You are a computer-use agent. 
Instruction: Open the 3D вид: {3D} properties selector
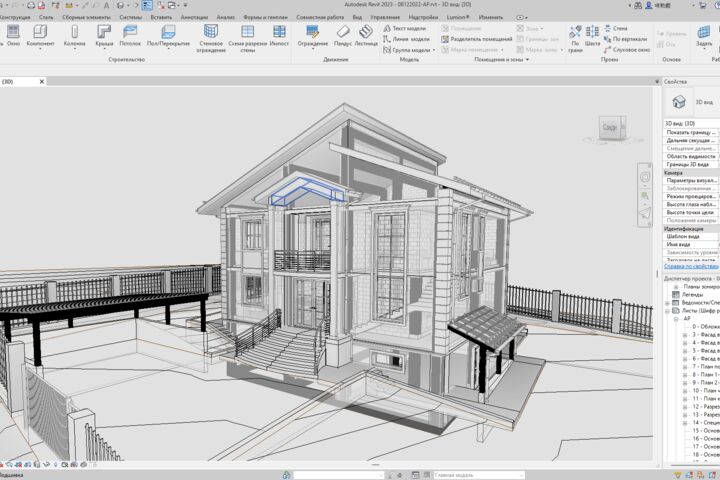pyautogui.click(x=692, y=124)
